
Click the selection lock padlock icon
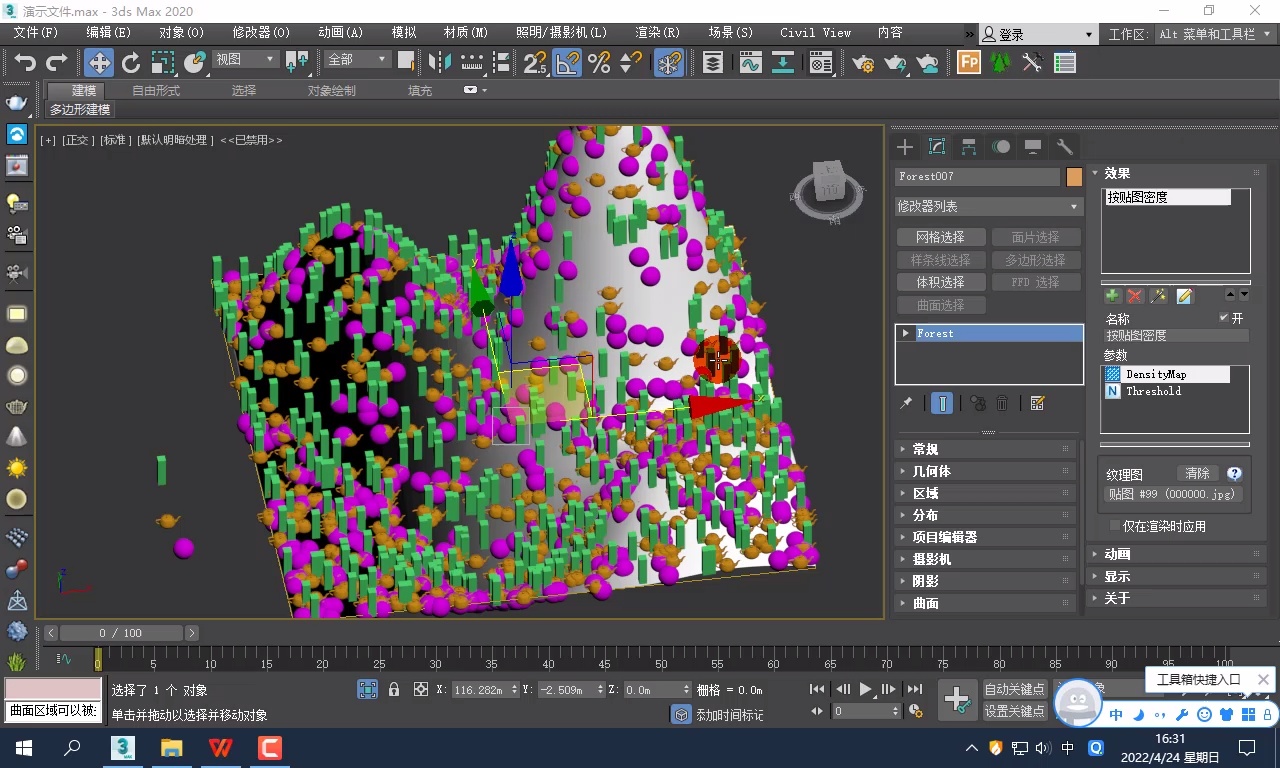[x=394, y=689]
